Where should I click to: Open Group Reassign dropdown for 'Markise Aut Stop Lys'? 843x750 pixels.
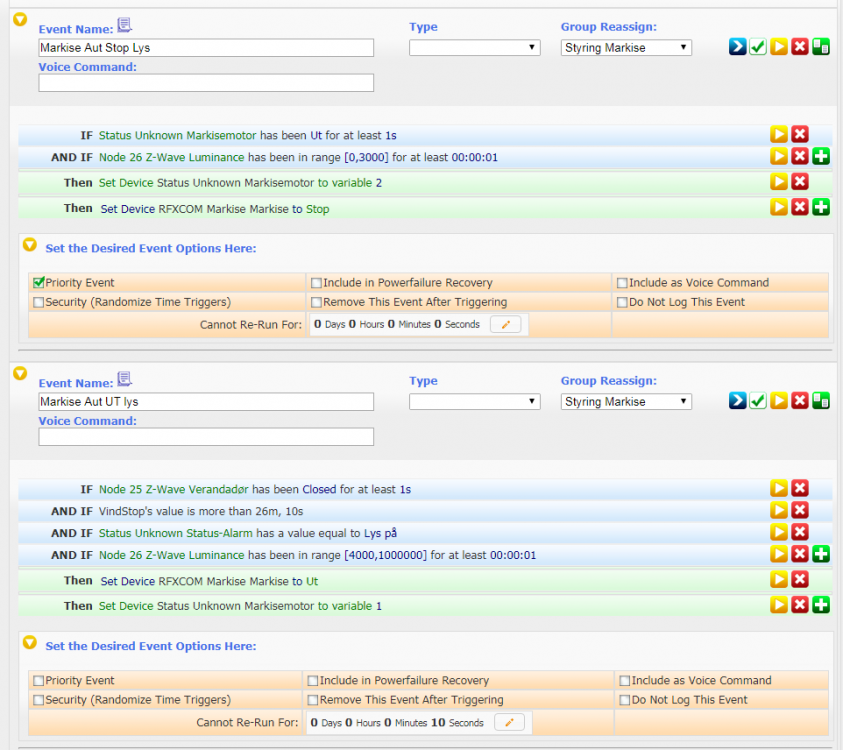625,47
